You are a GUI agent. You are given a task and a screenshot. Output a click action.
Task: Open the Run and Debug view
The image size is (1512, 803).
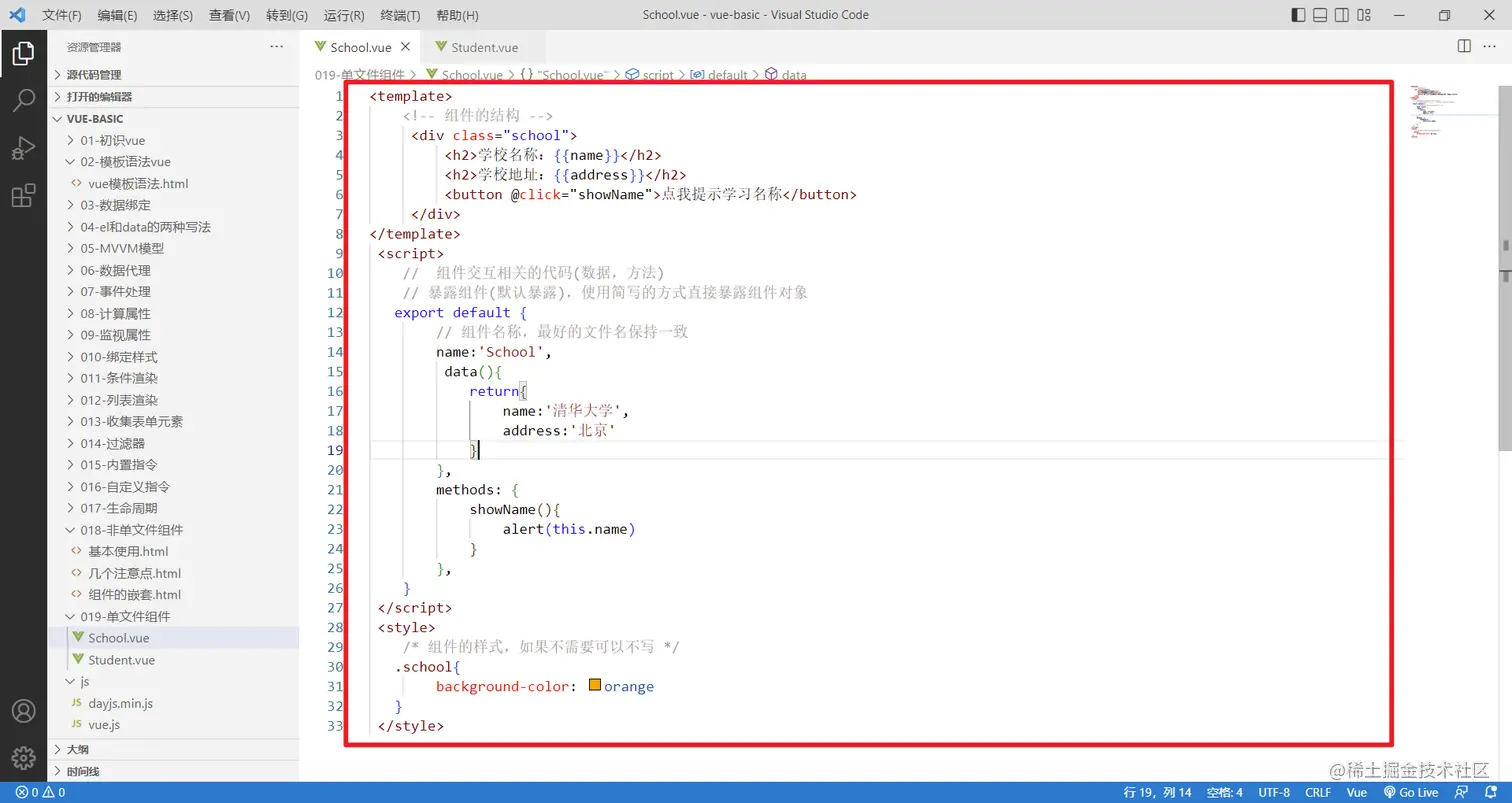(x=23, y=148)
